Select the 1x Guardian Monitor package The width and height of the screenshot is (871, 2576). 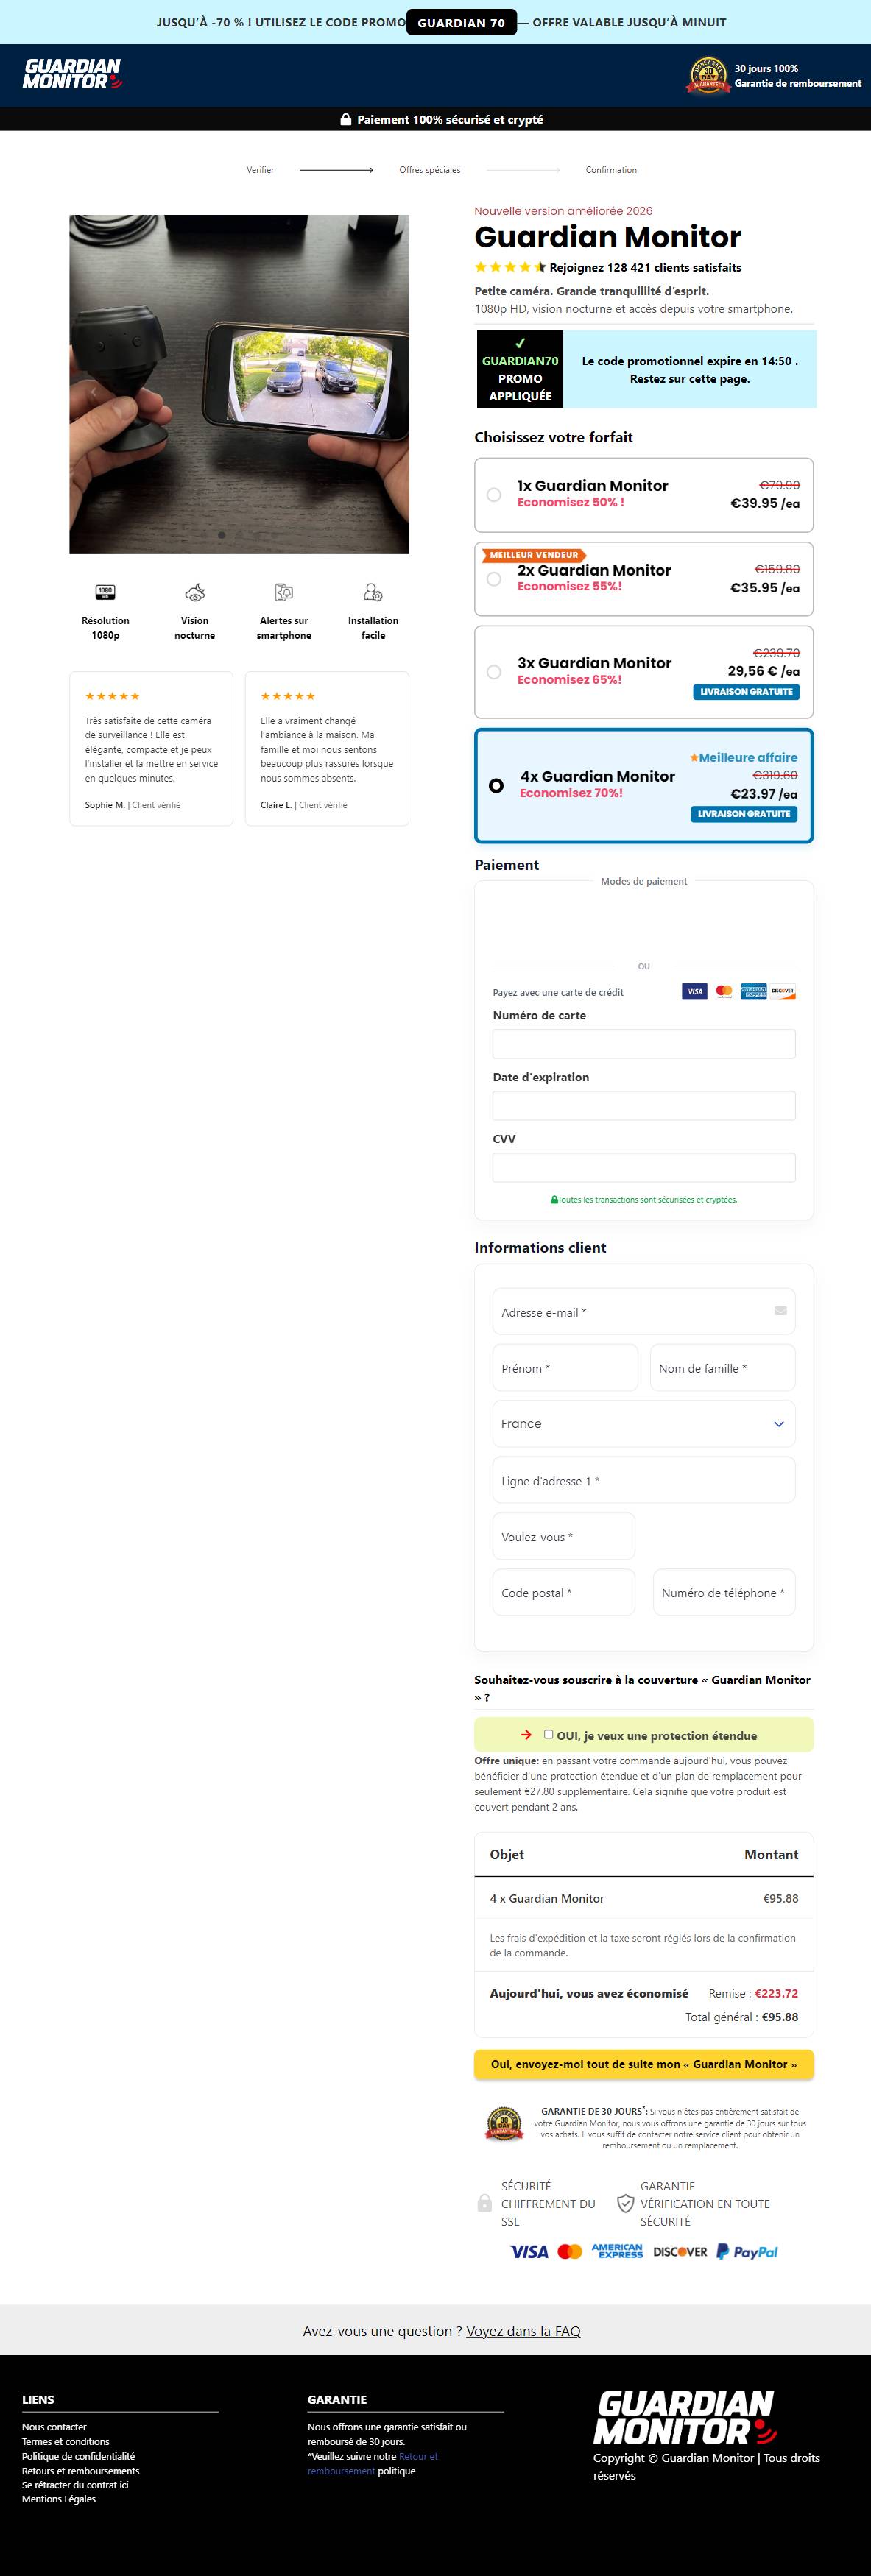coord(644,495)
